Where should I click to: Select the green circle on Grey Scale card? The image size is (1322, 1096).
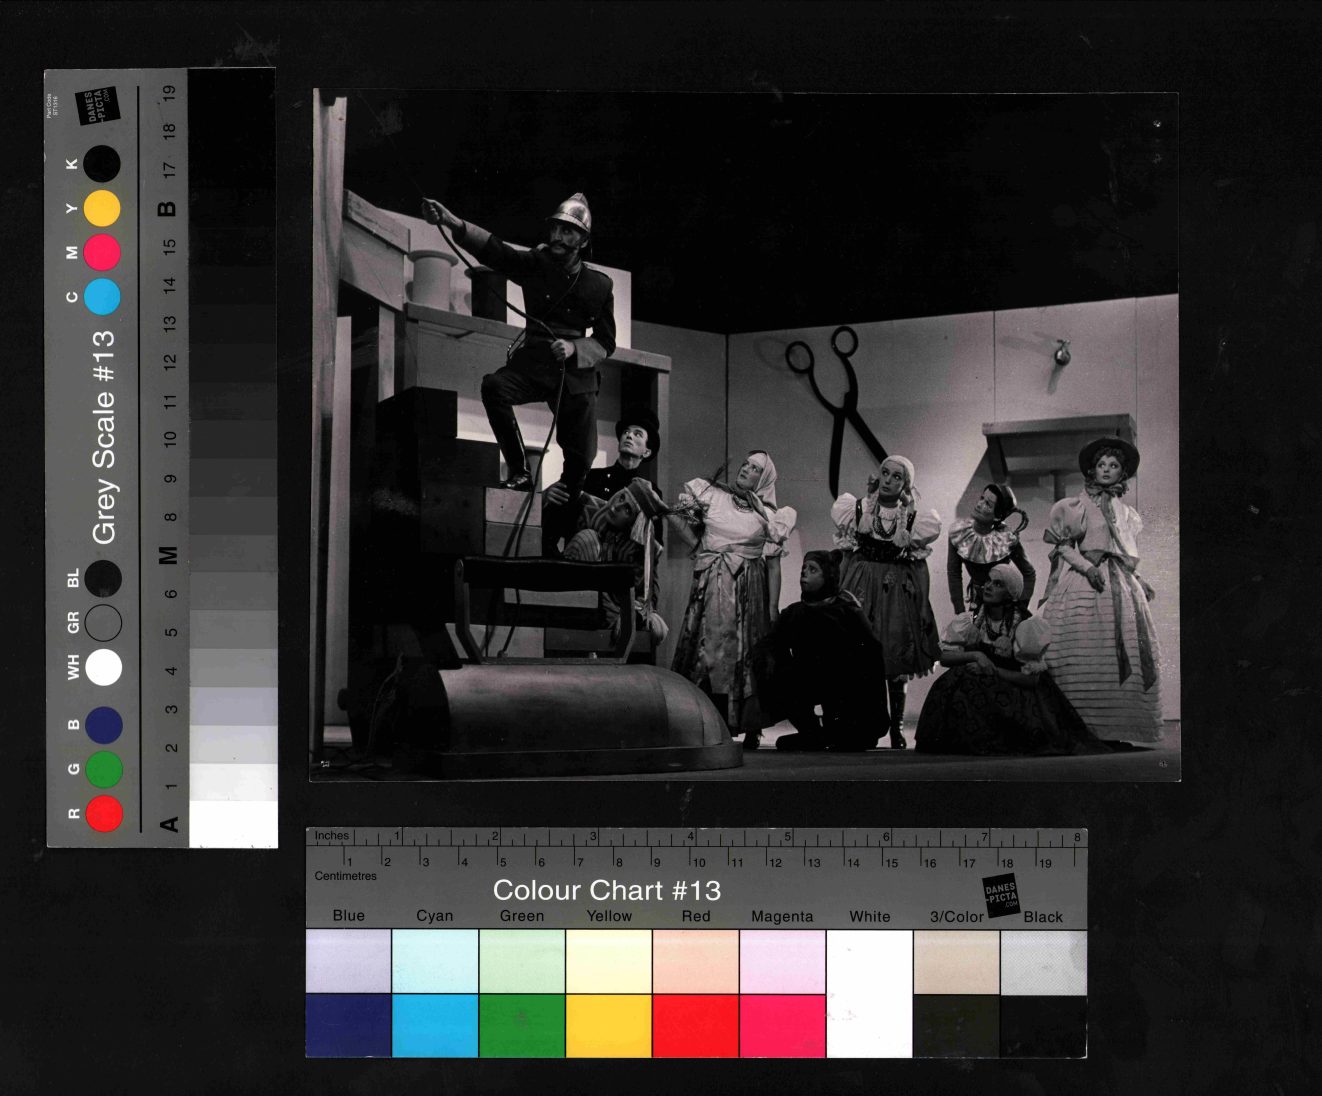[104, 769]
